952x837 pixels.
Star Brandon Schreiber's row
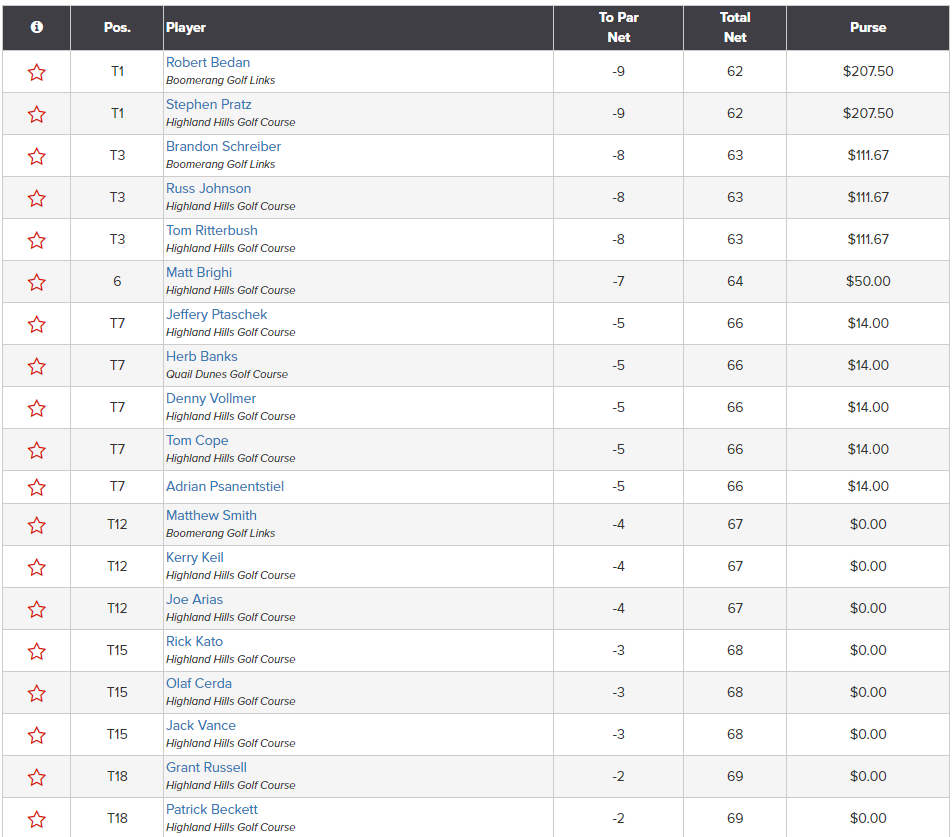[x=37, y=156]
